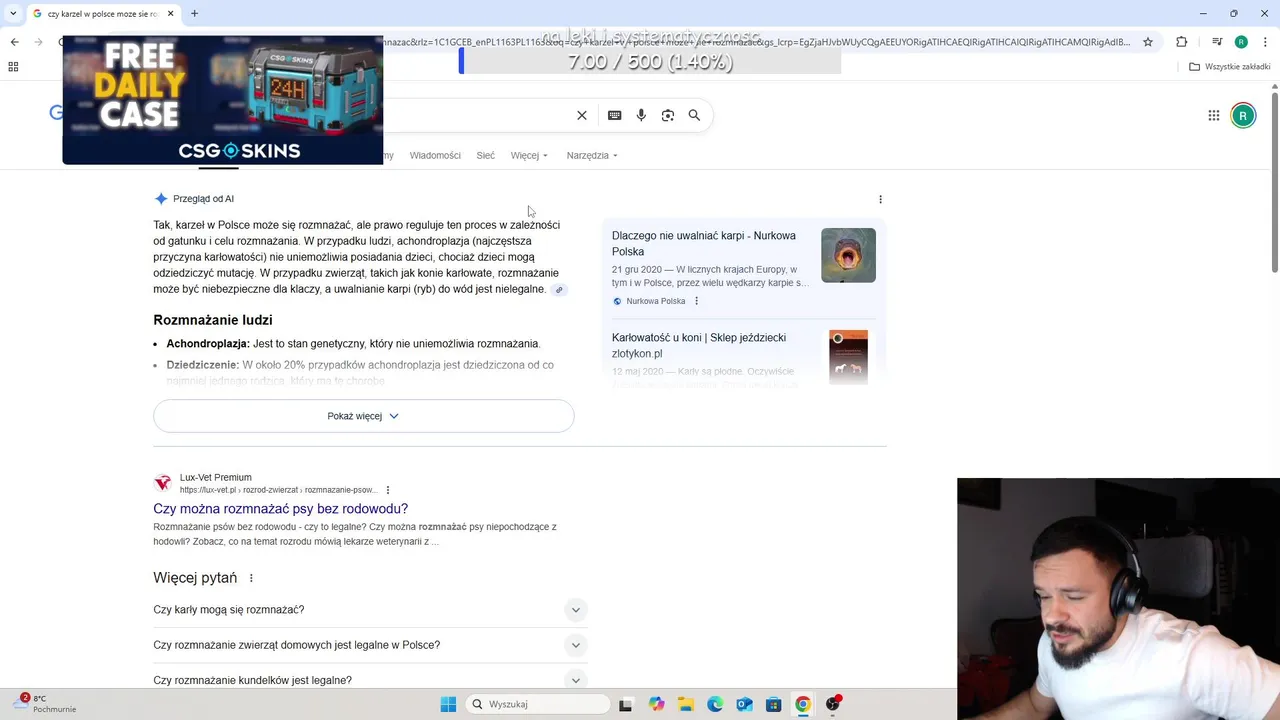Open the Chrome profile R avatar in toolbar

(1241, 41)
